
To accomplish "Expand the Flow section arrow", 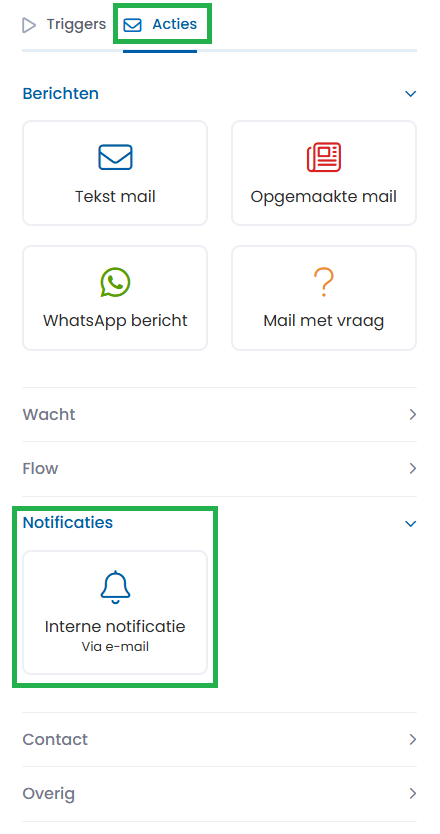I will 412,469.
